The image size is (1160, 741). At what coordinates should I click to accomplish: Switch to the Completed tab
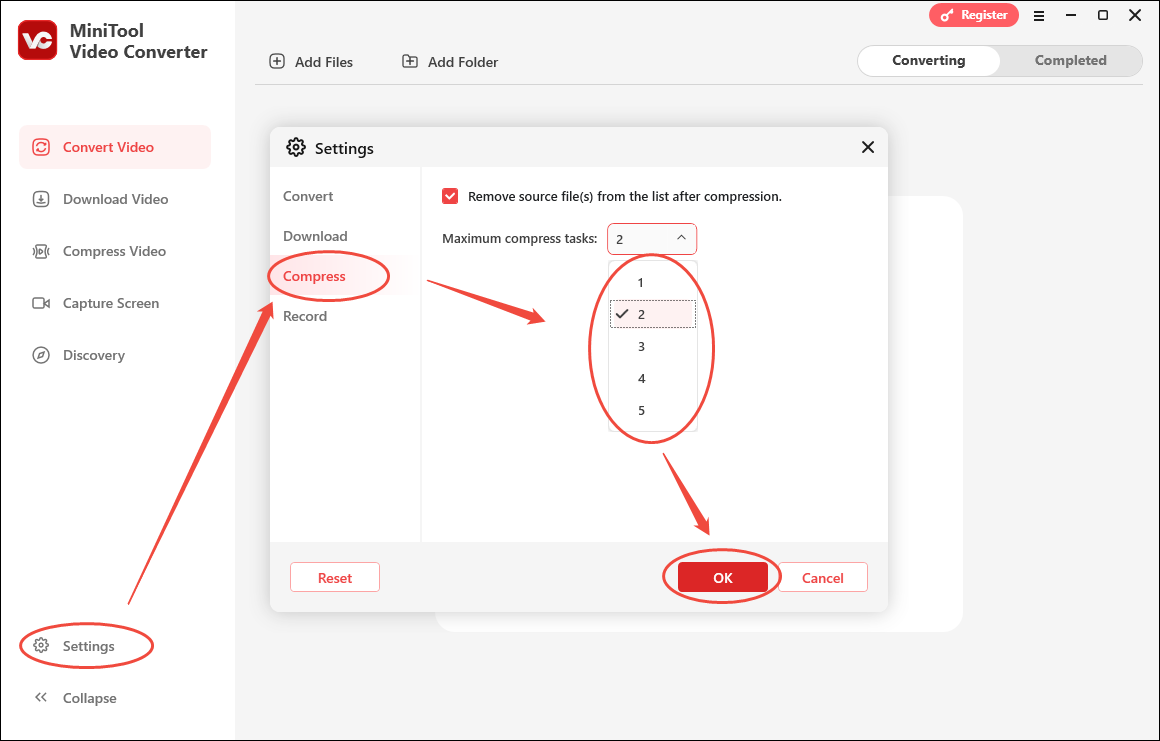[x=1070, y=61]
